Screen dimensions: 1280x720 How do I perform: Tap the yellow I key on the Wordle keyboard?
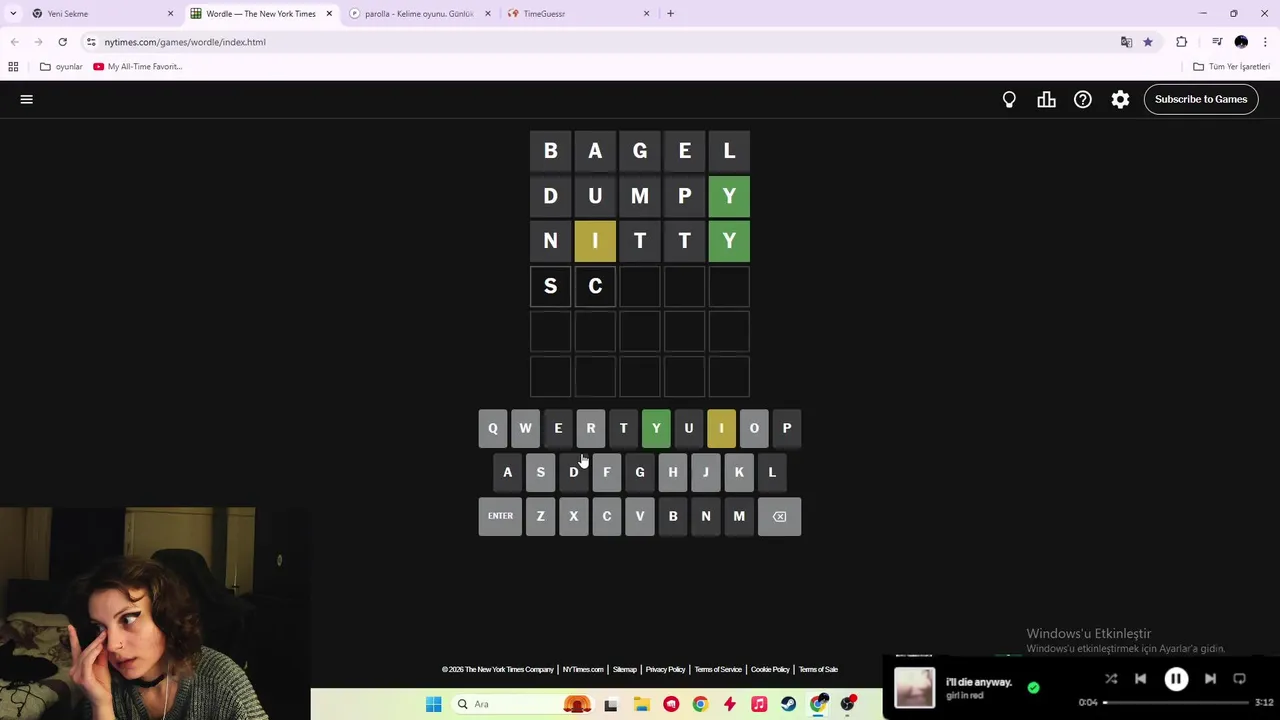tap(721, 428)
